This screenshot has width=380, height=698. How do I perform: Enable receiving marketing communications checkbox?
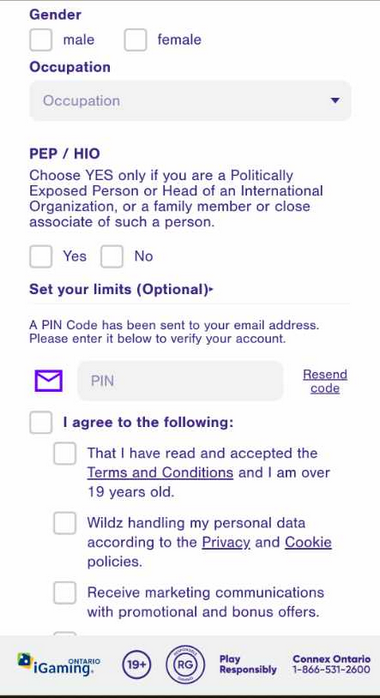65,592
